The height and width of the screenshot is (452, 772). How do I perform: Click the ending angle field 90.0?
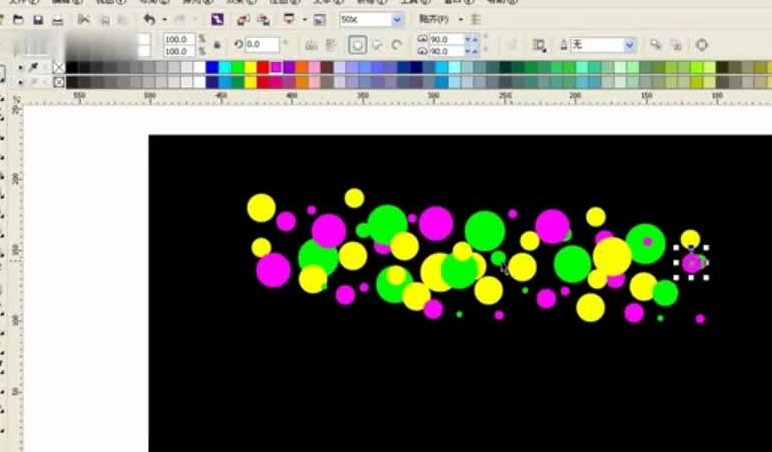[447, 51]
